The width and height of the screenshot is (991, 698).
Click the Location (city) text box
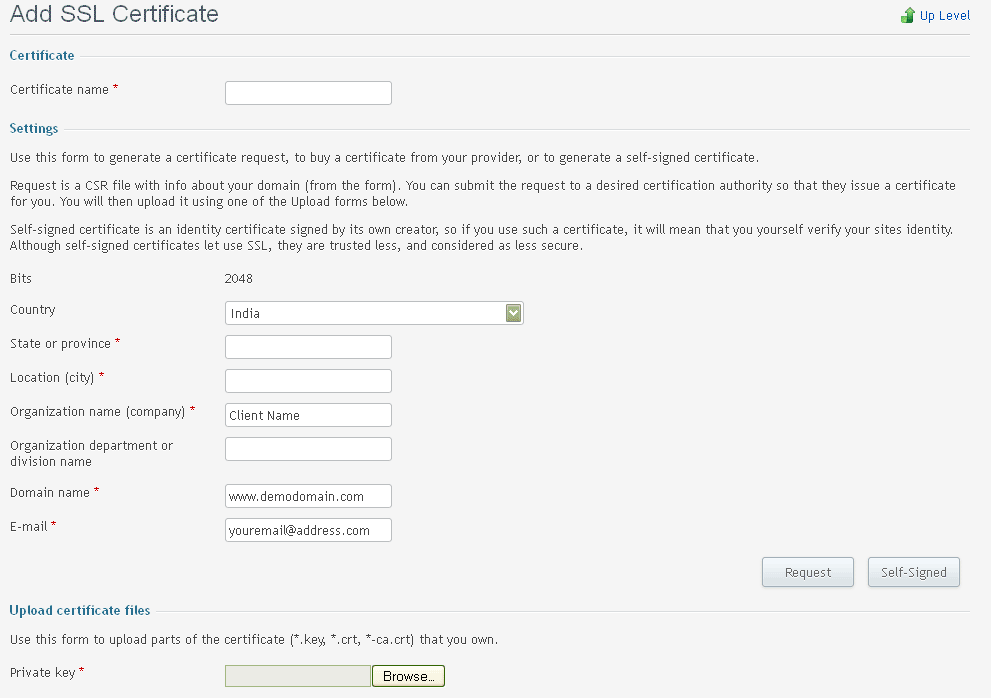pos(308,381)
